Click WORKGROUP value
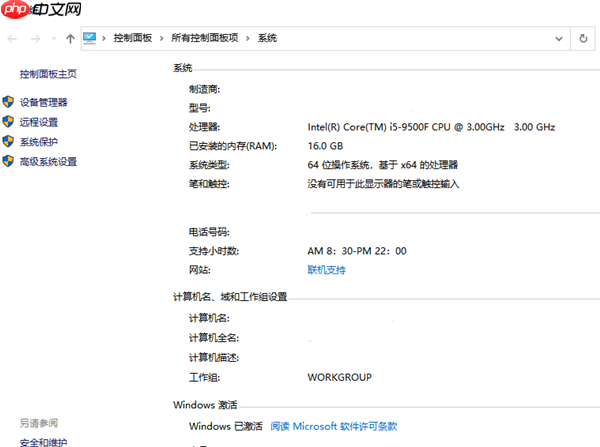This screenshot has width=600, height=447. pos(339,377)
